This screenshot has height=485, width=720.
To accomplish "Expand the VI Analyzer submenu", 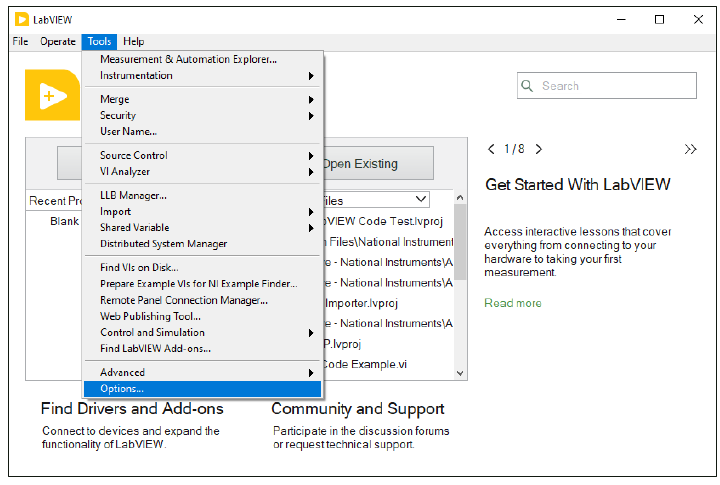I will 202,172.
